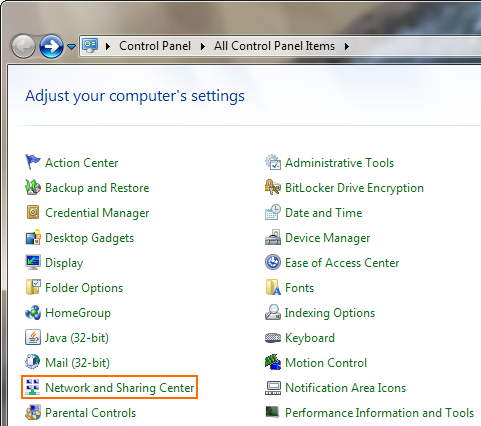Image resolution: width=481 pixels, height=426 pixels.
Task: Expand the recent pages dropdown arrow
Action: pos(71,47)
